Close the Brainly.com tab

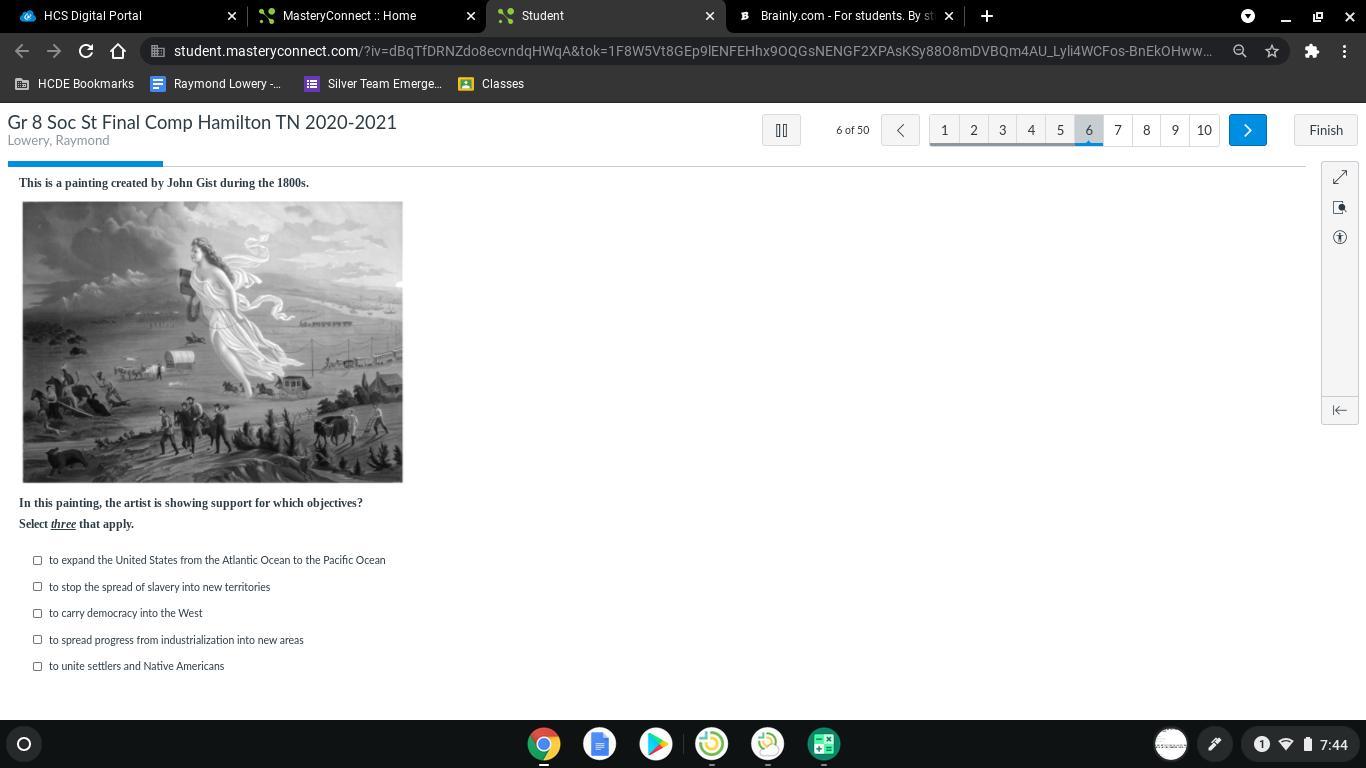coord(949,16)
